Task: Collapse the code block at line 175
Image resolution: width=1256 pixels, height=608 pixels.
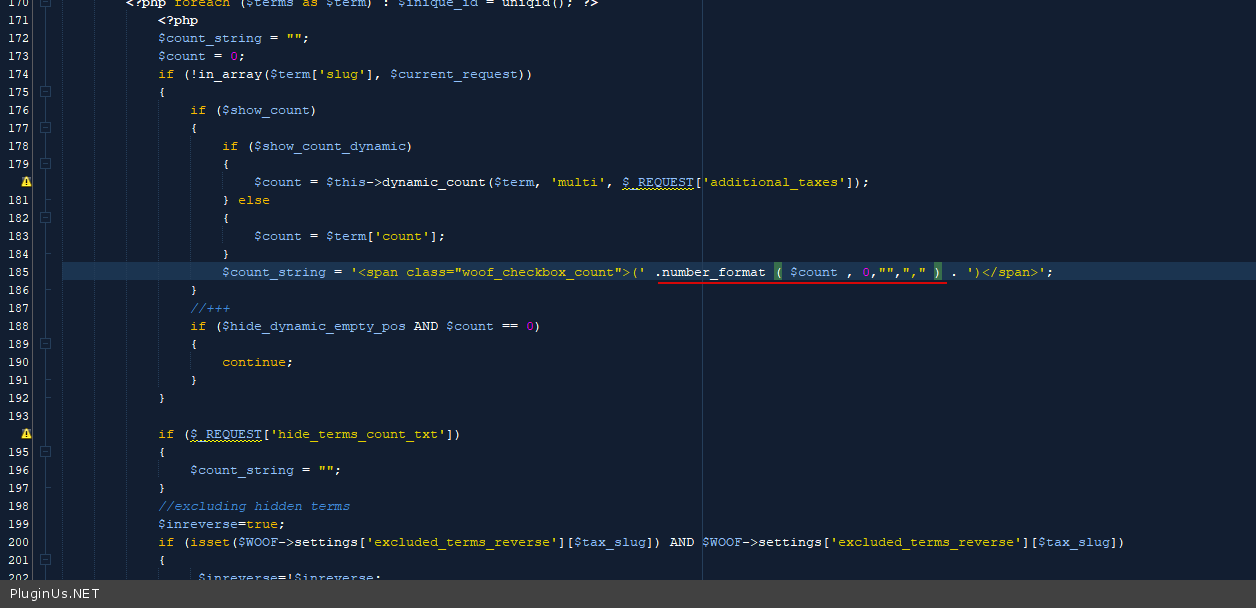Action: tap(45, 92)
